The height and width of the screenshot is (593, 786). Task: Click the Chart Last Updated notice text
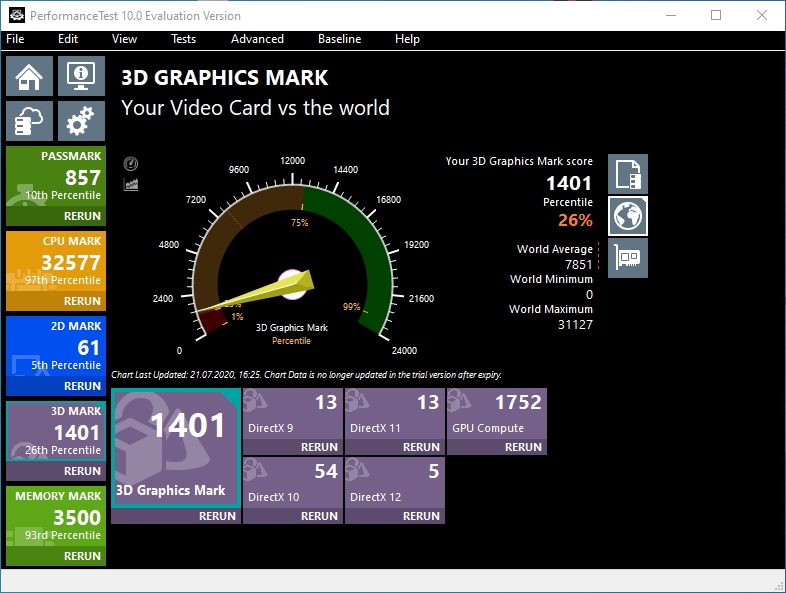tap(306, 374)
